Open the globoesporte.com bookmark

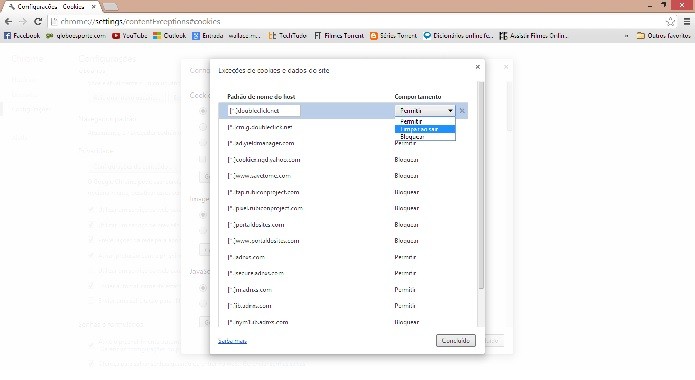(76, 35)
